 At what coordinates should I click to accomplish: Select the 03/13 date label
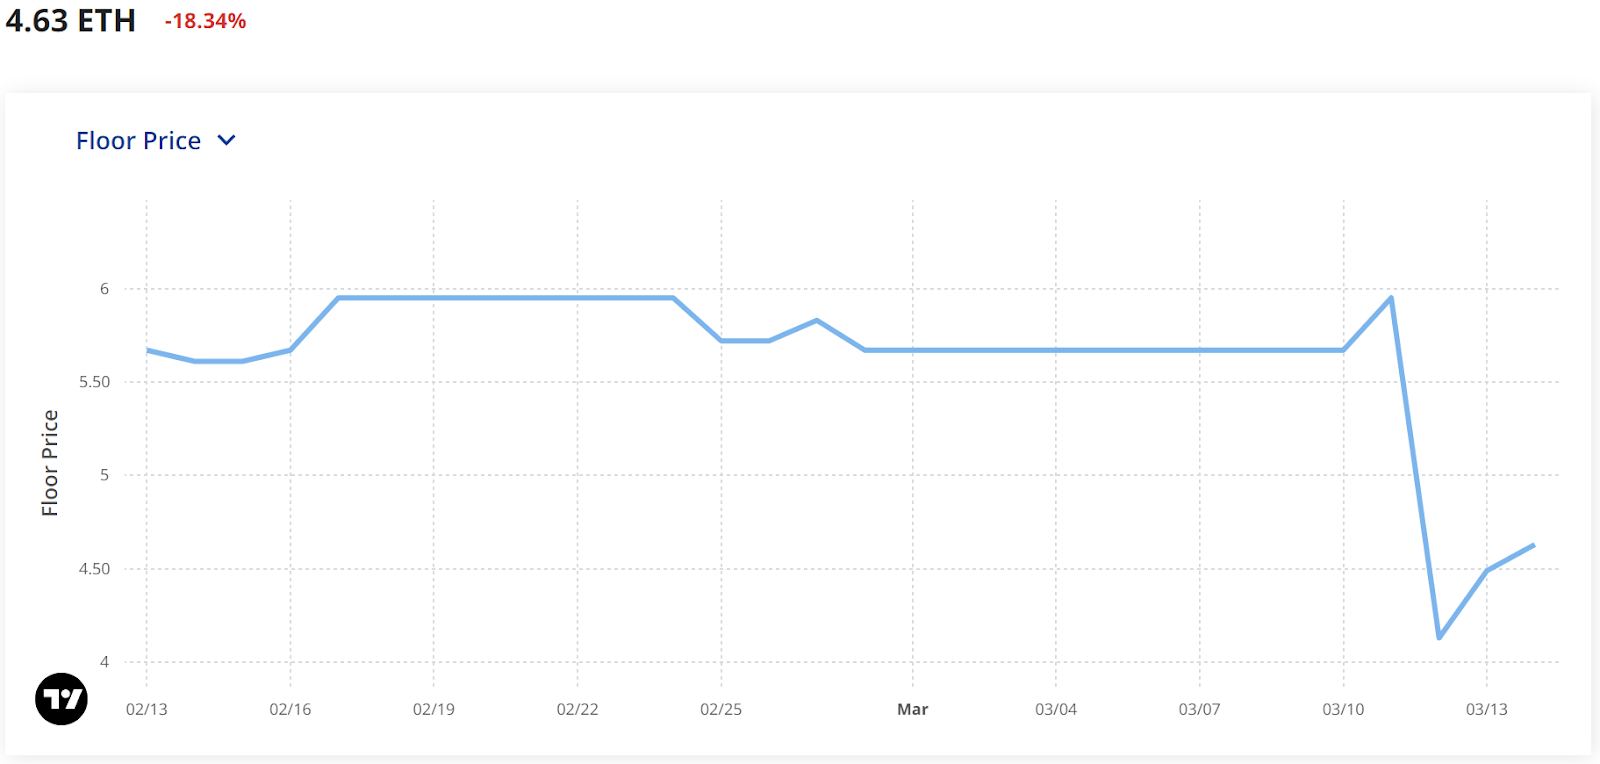tap(1486, 709)
